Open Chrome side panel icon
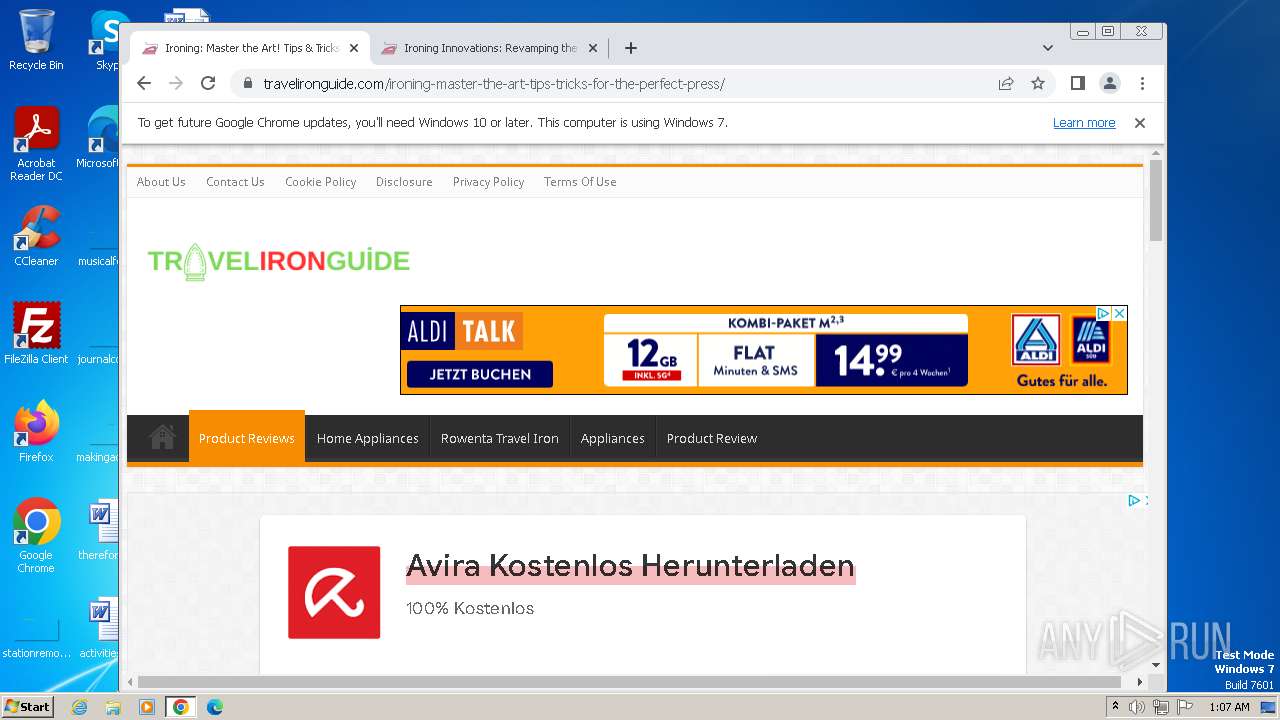Screen dimensions: 1280x720 tap(1078, 84)
